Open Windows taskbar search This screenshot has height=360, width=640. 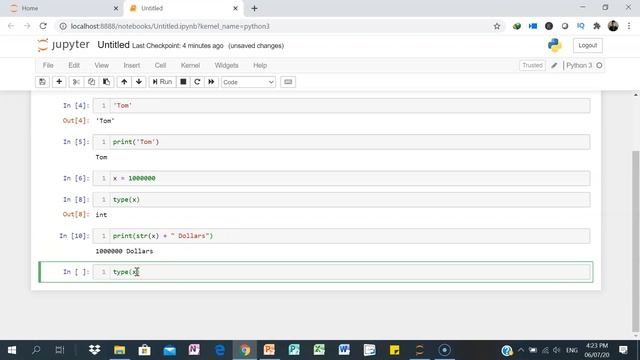point(36,350)
